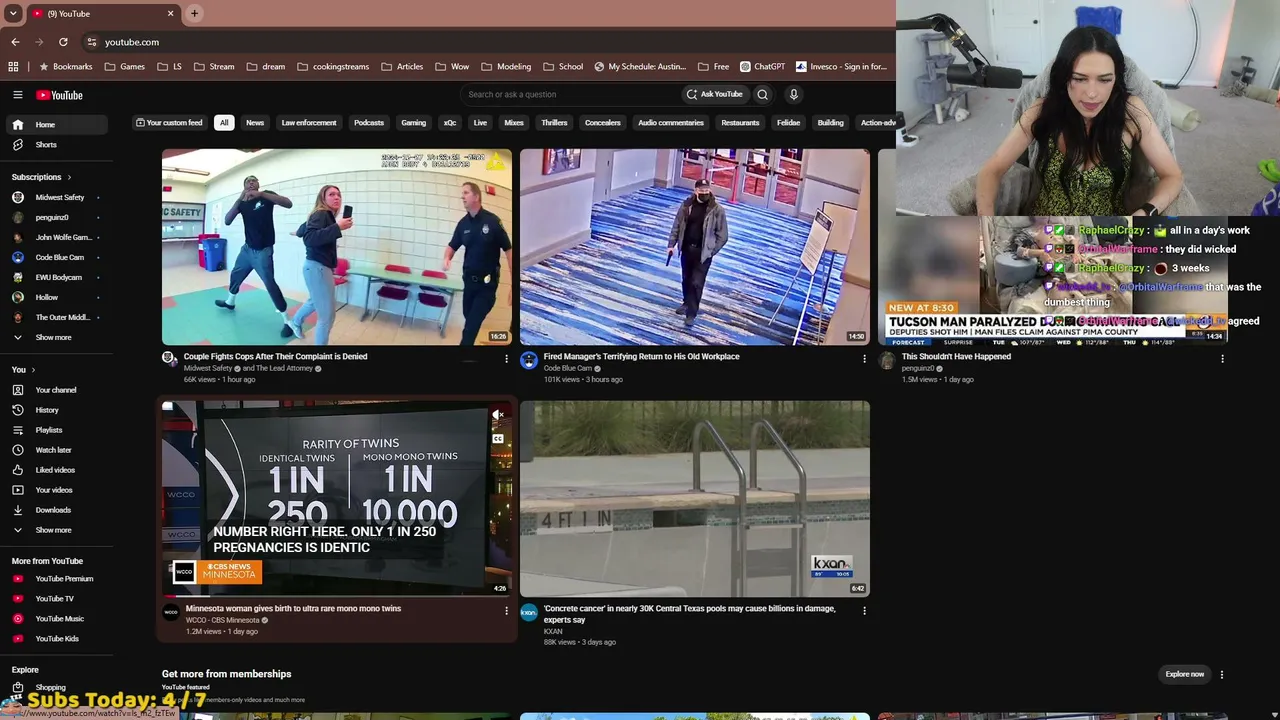Start voice search with the microphone icon
Image resolution: width=1280 pixels, height=720 pixels.
794,95
